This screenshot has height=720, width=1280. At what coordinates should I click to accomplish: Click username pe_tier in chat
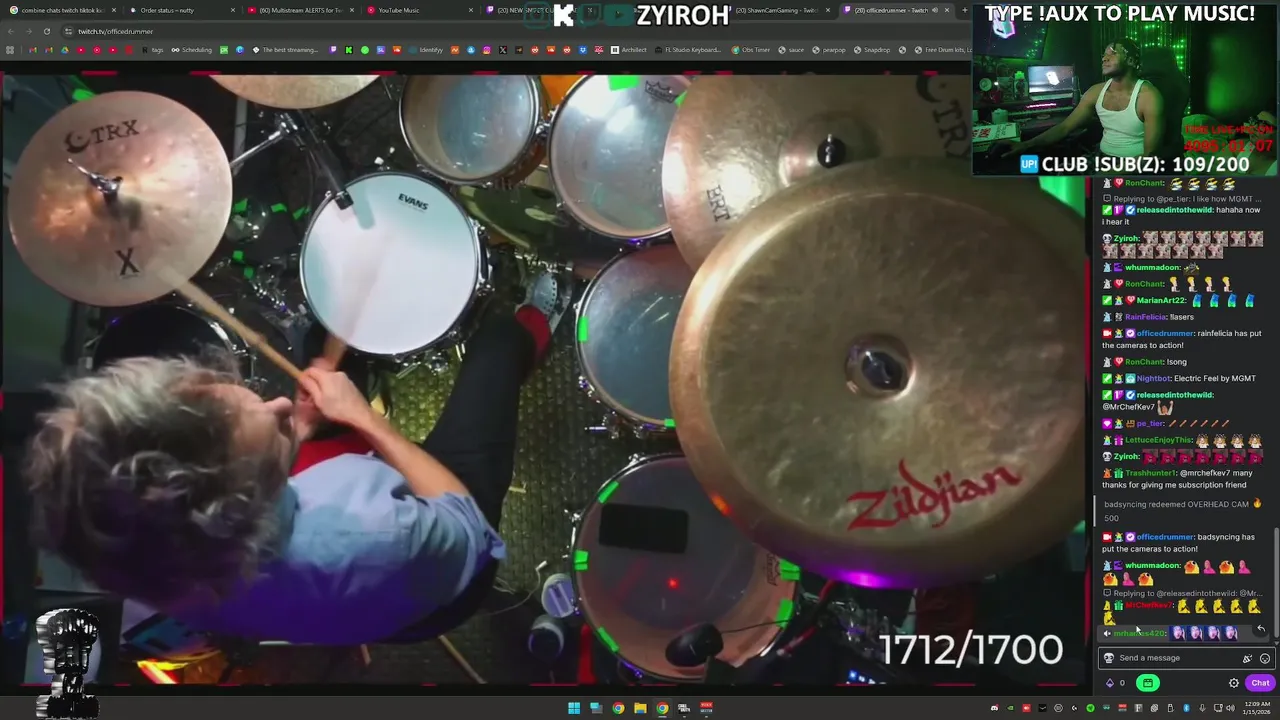coord(1150,424)
